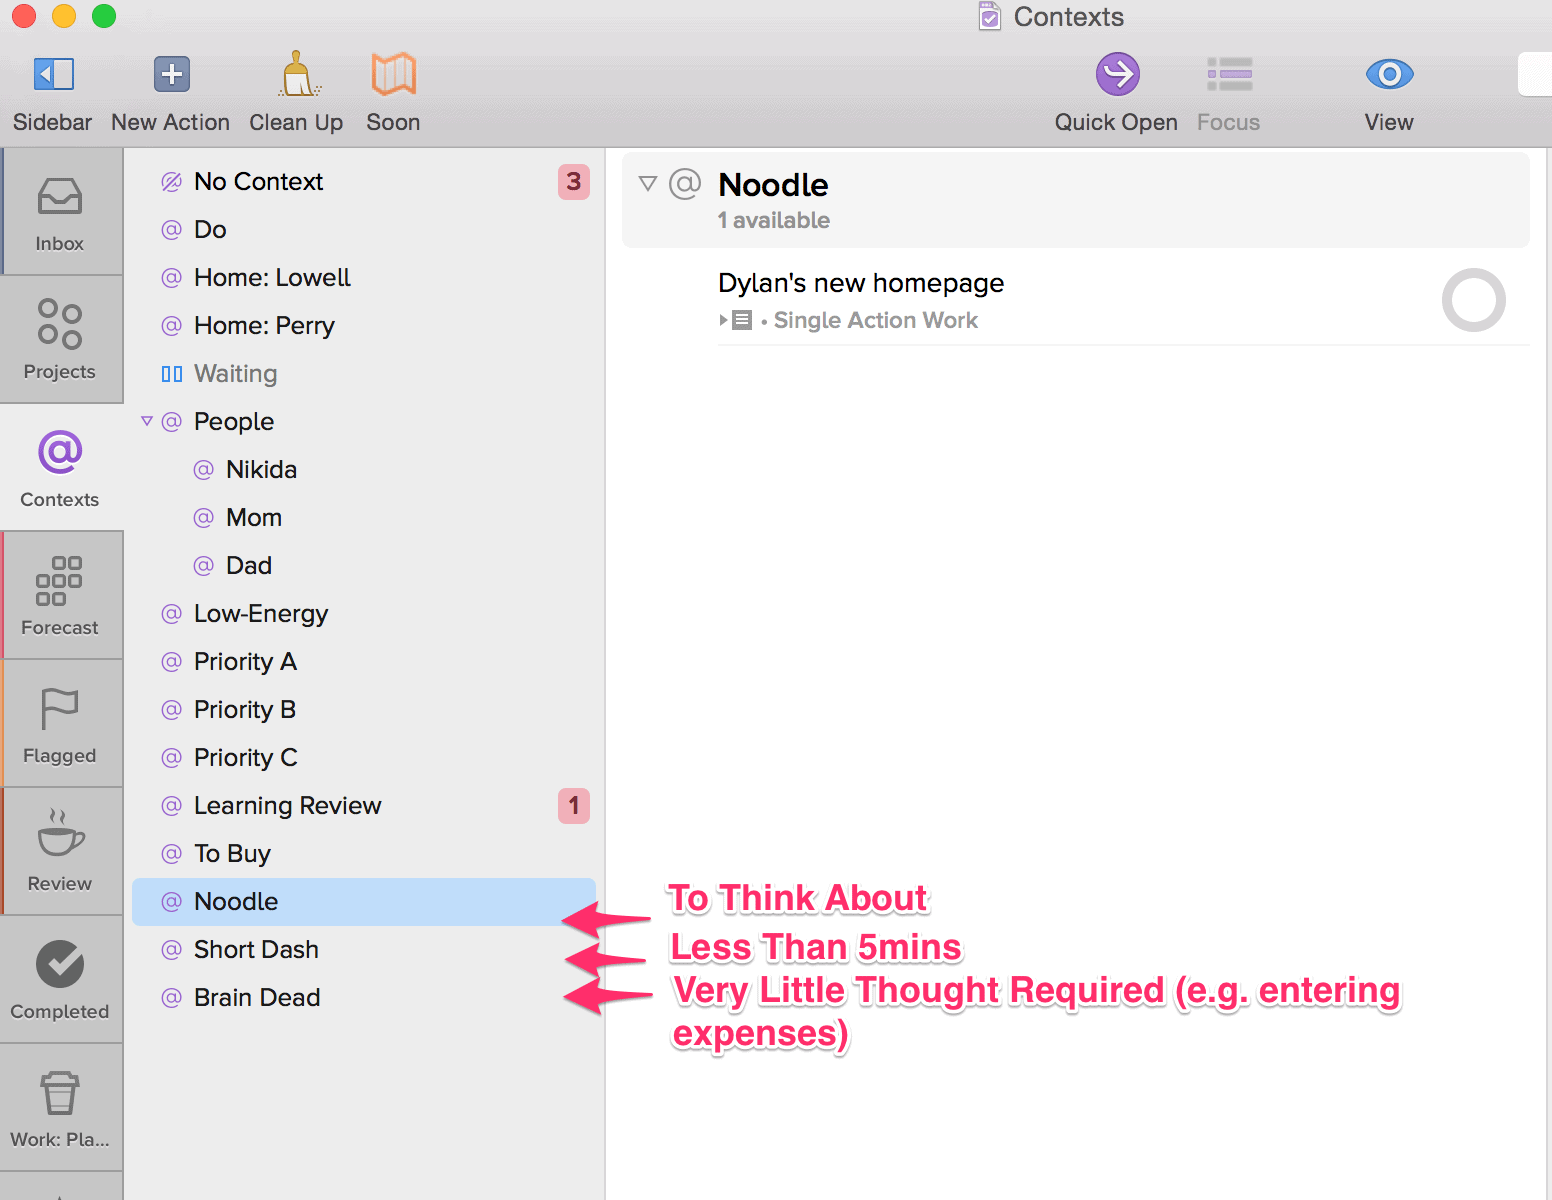Open the Forecast perspective tab
Viewport: 1552px width, 1200px height.
tap(60, 596)
